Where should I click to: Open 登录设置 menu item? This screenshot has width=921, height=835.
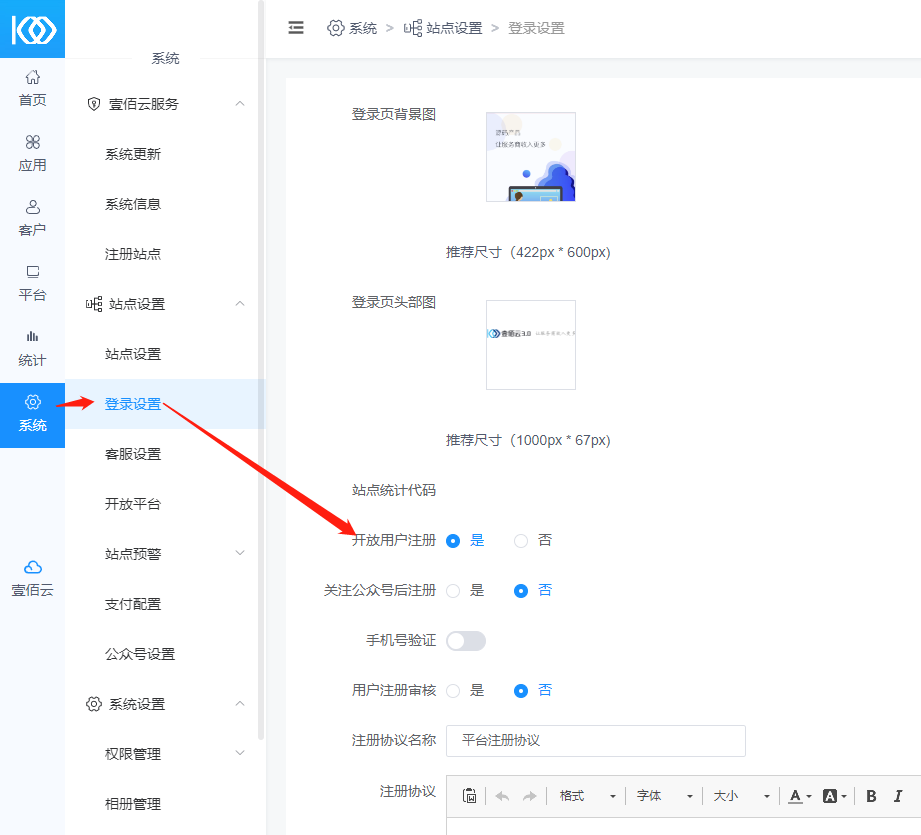(133, 404)
